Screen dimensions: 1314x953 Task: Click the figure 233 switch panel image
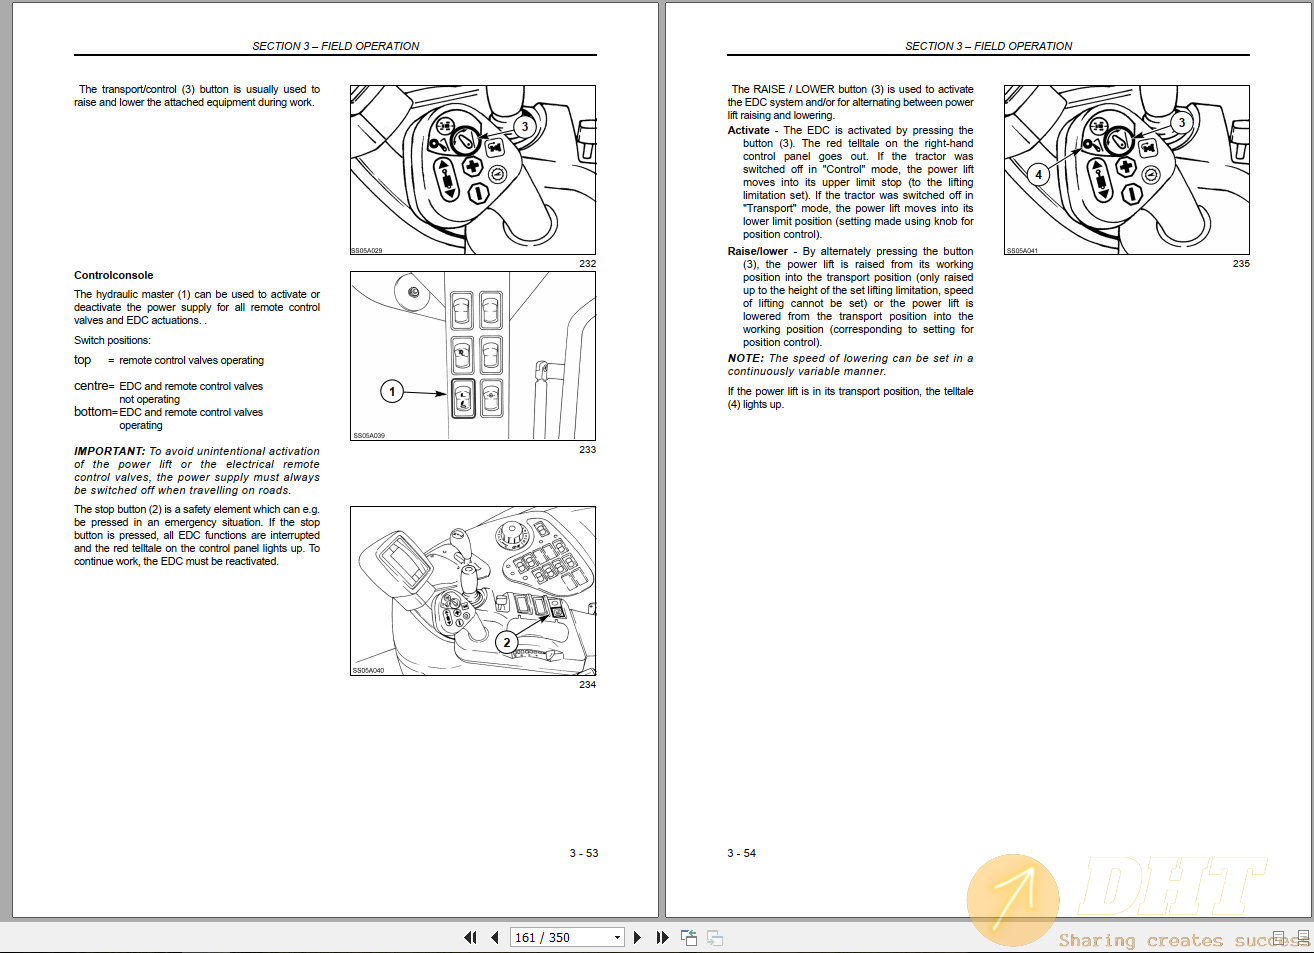472,356
